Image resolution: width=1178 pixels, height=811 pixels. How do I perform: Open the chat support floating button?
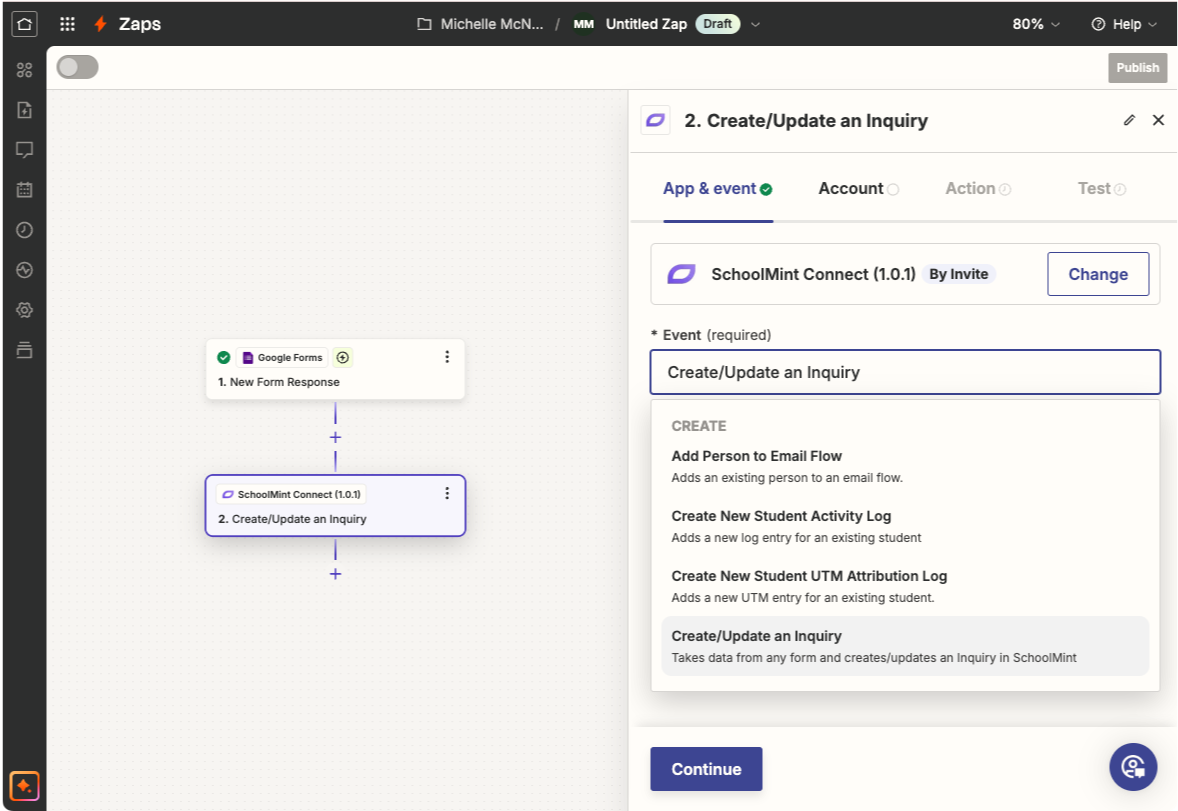click(x=1133, y=767)
